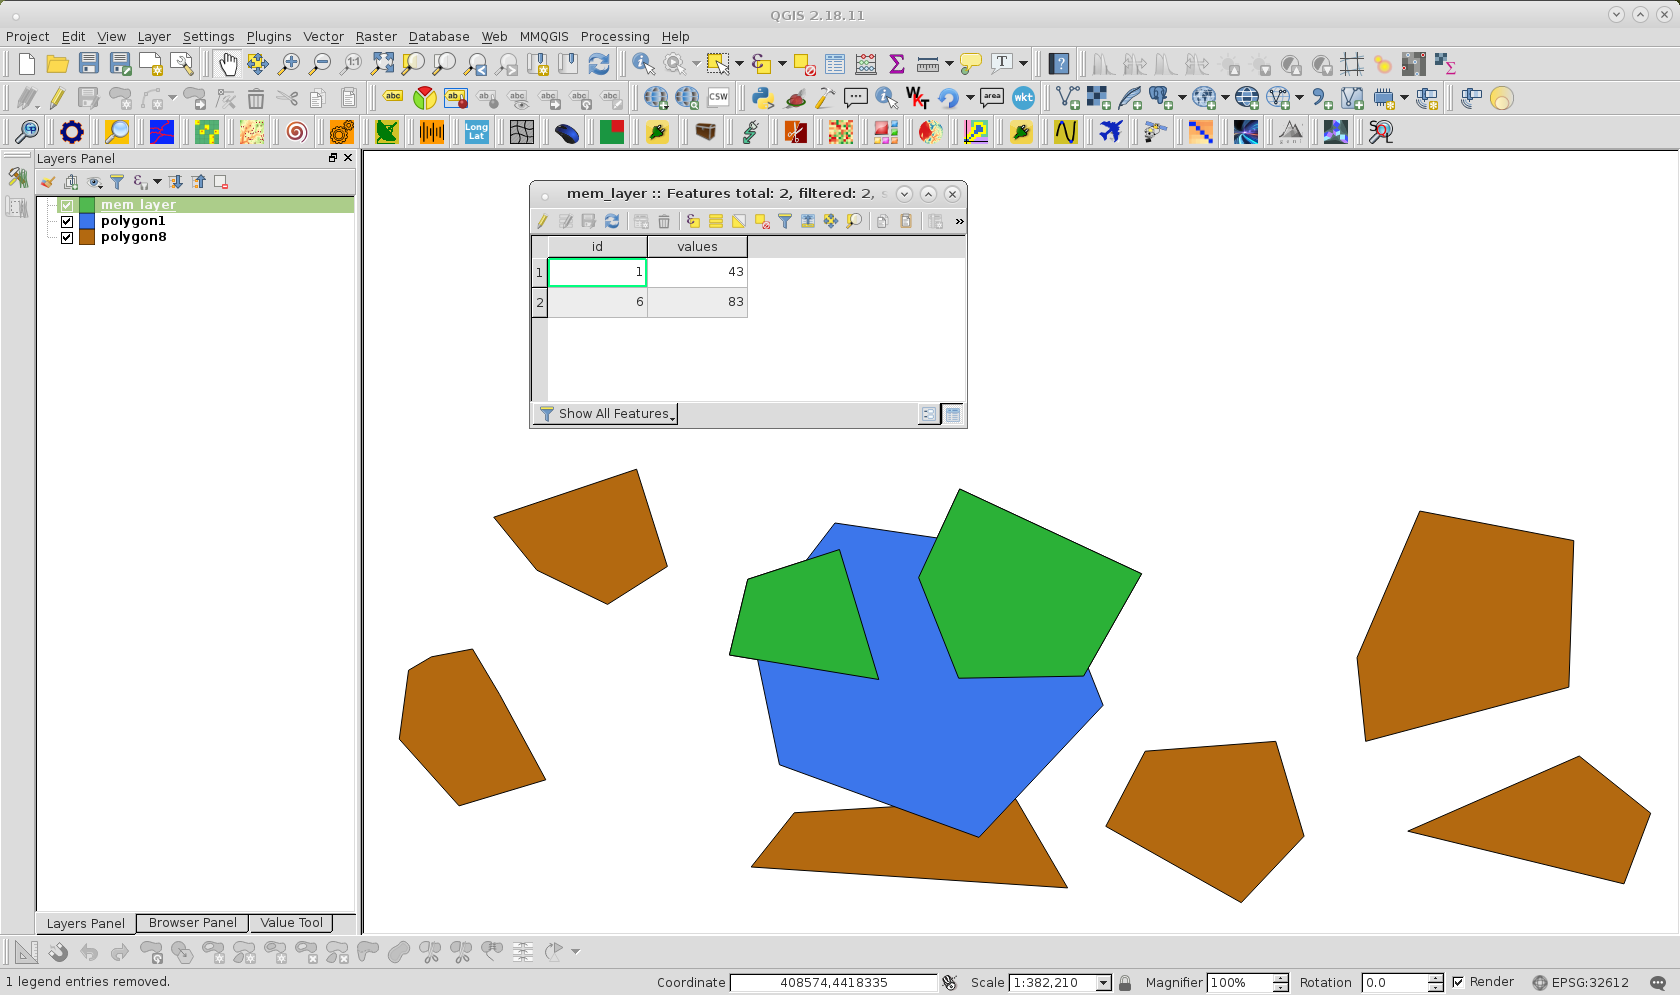Click Zoom Map to Selected Rows icon
Image resolution: width=1680 pixels, height=995 pixels.
click(x=854, y=221)
